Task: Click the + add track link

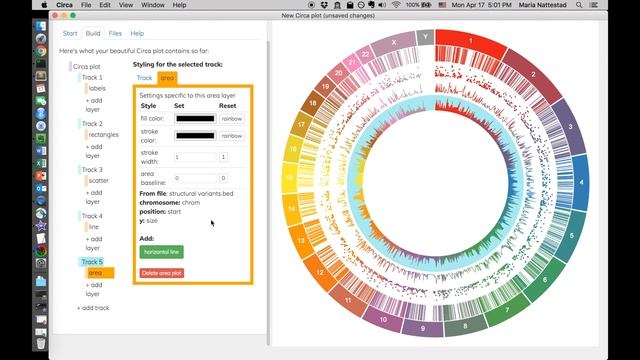Action: (93, 308)
